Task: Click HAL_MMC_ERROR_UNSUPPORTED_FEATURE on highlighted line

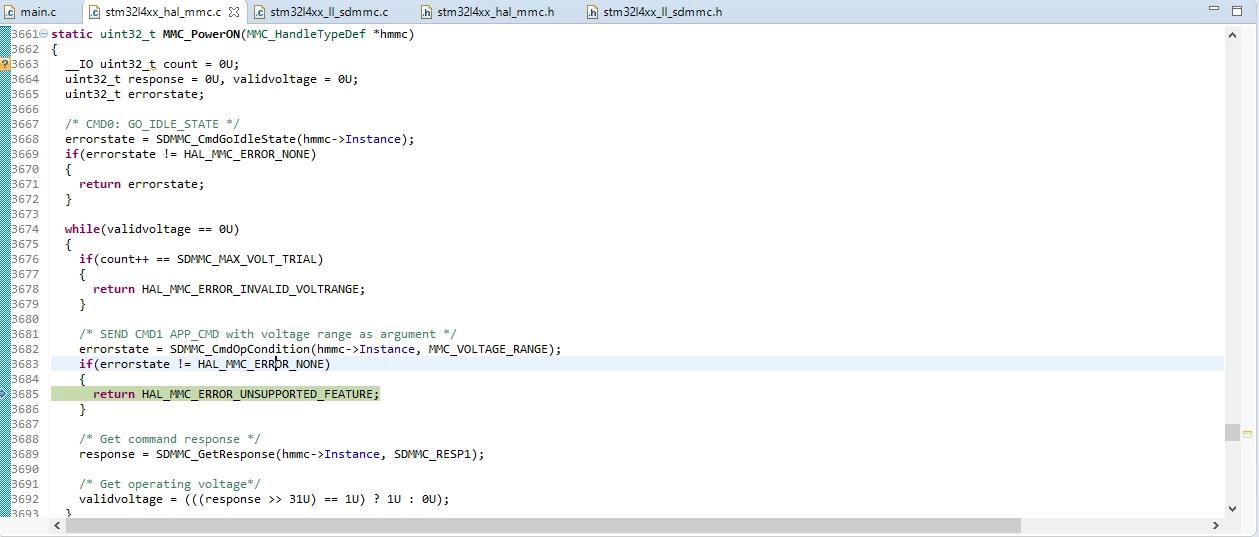Action: 258,394
